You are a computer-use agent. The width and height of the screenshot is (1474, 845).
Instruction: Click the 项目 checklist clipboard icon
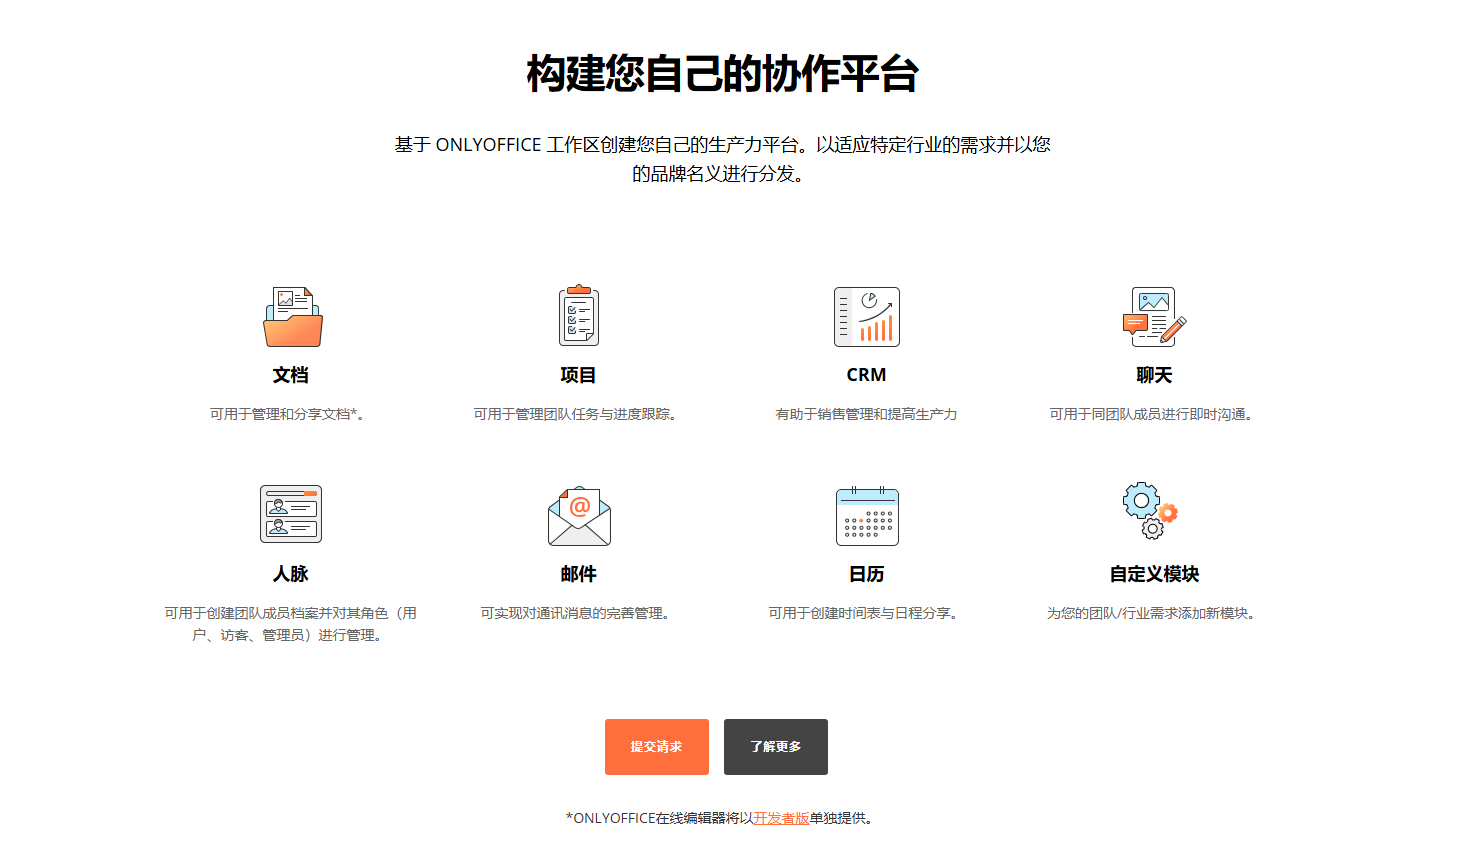click(579, 315)
